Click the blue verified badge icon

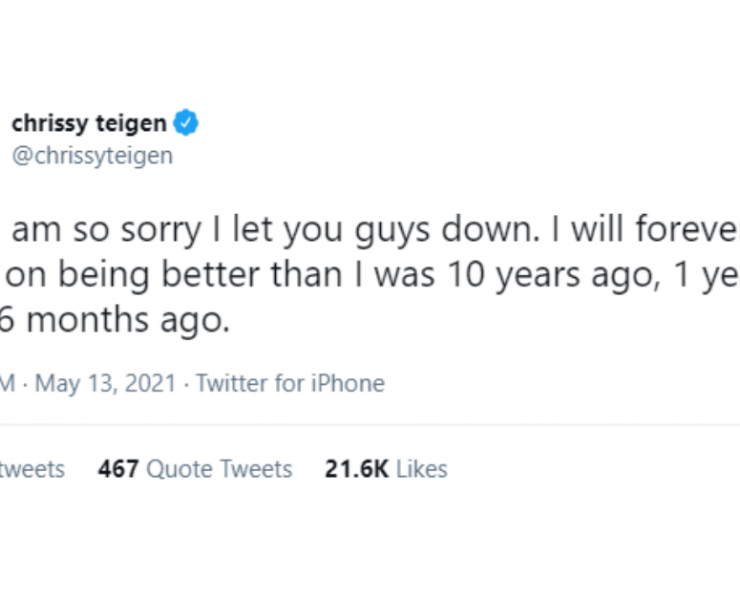tap(187, 124)
